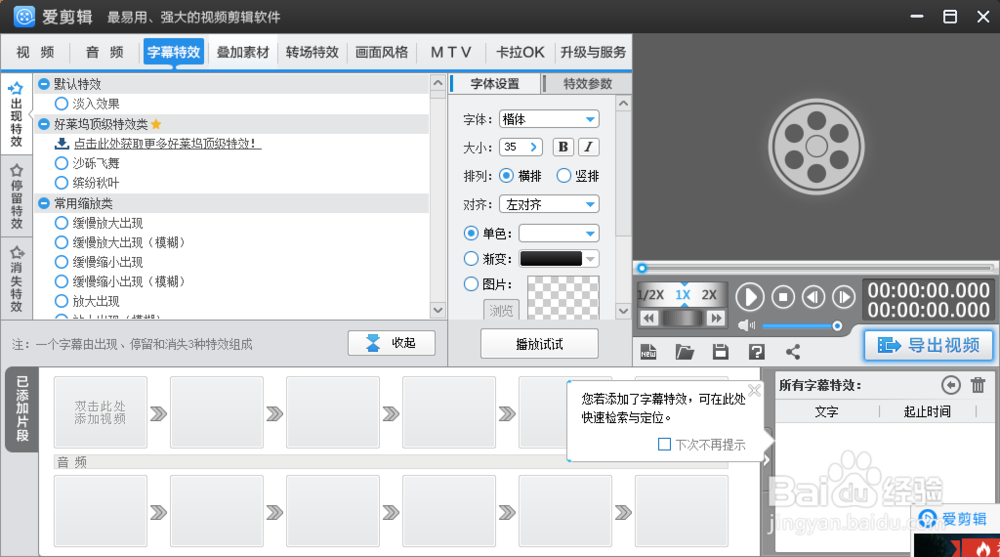Click the volume slider handle
The width and height of the screenshot is (1000, 557).
pyautogui.click(x=837, y=326)
